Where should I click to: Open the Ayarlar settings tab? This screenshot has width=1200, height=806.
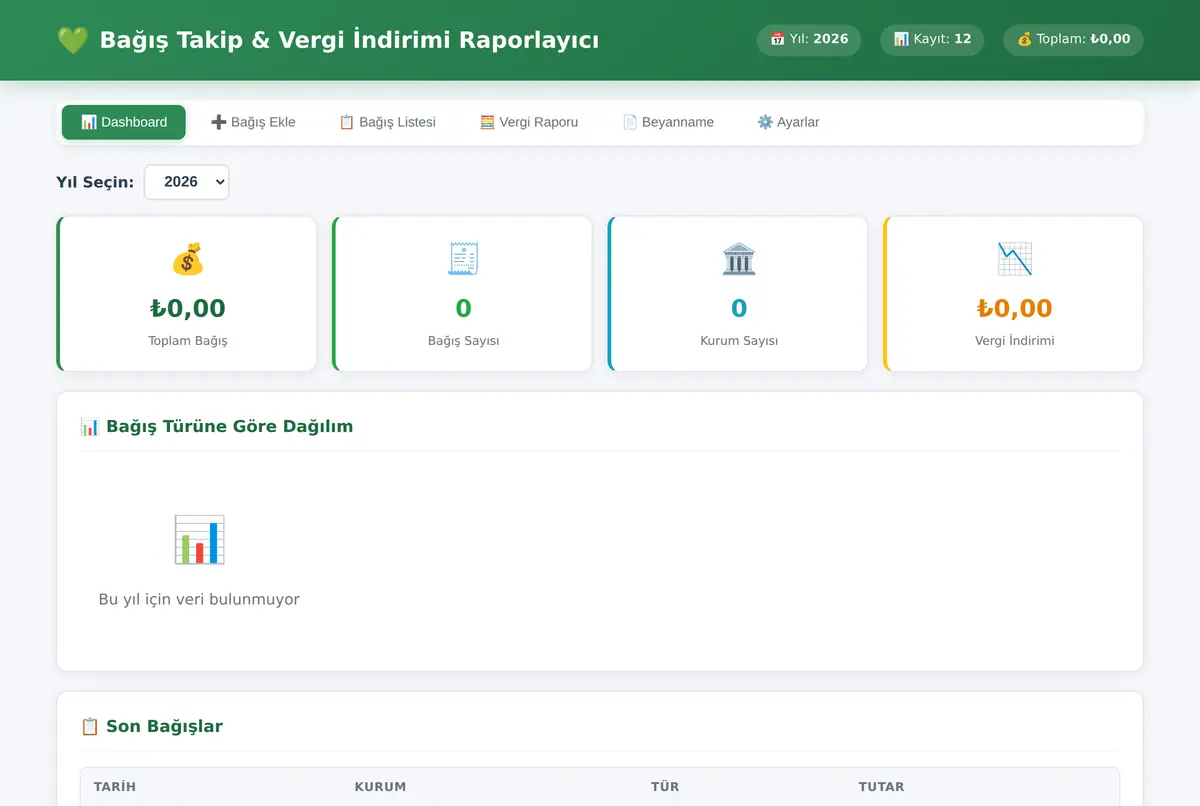pyautogui.click(x=788, y=122)
